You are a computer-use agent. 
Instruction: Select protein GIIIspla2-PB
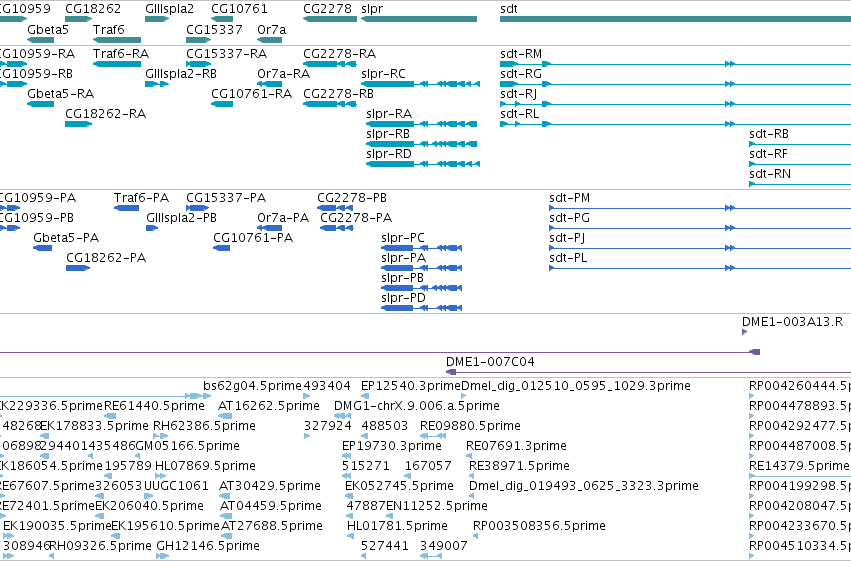pyautogui.click(x=181, y=218)
